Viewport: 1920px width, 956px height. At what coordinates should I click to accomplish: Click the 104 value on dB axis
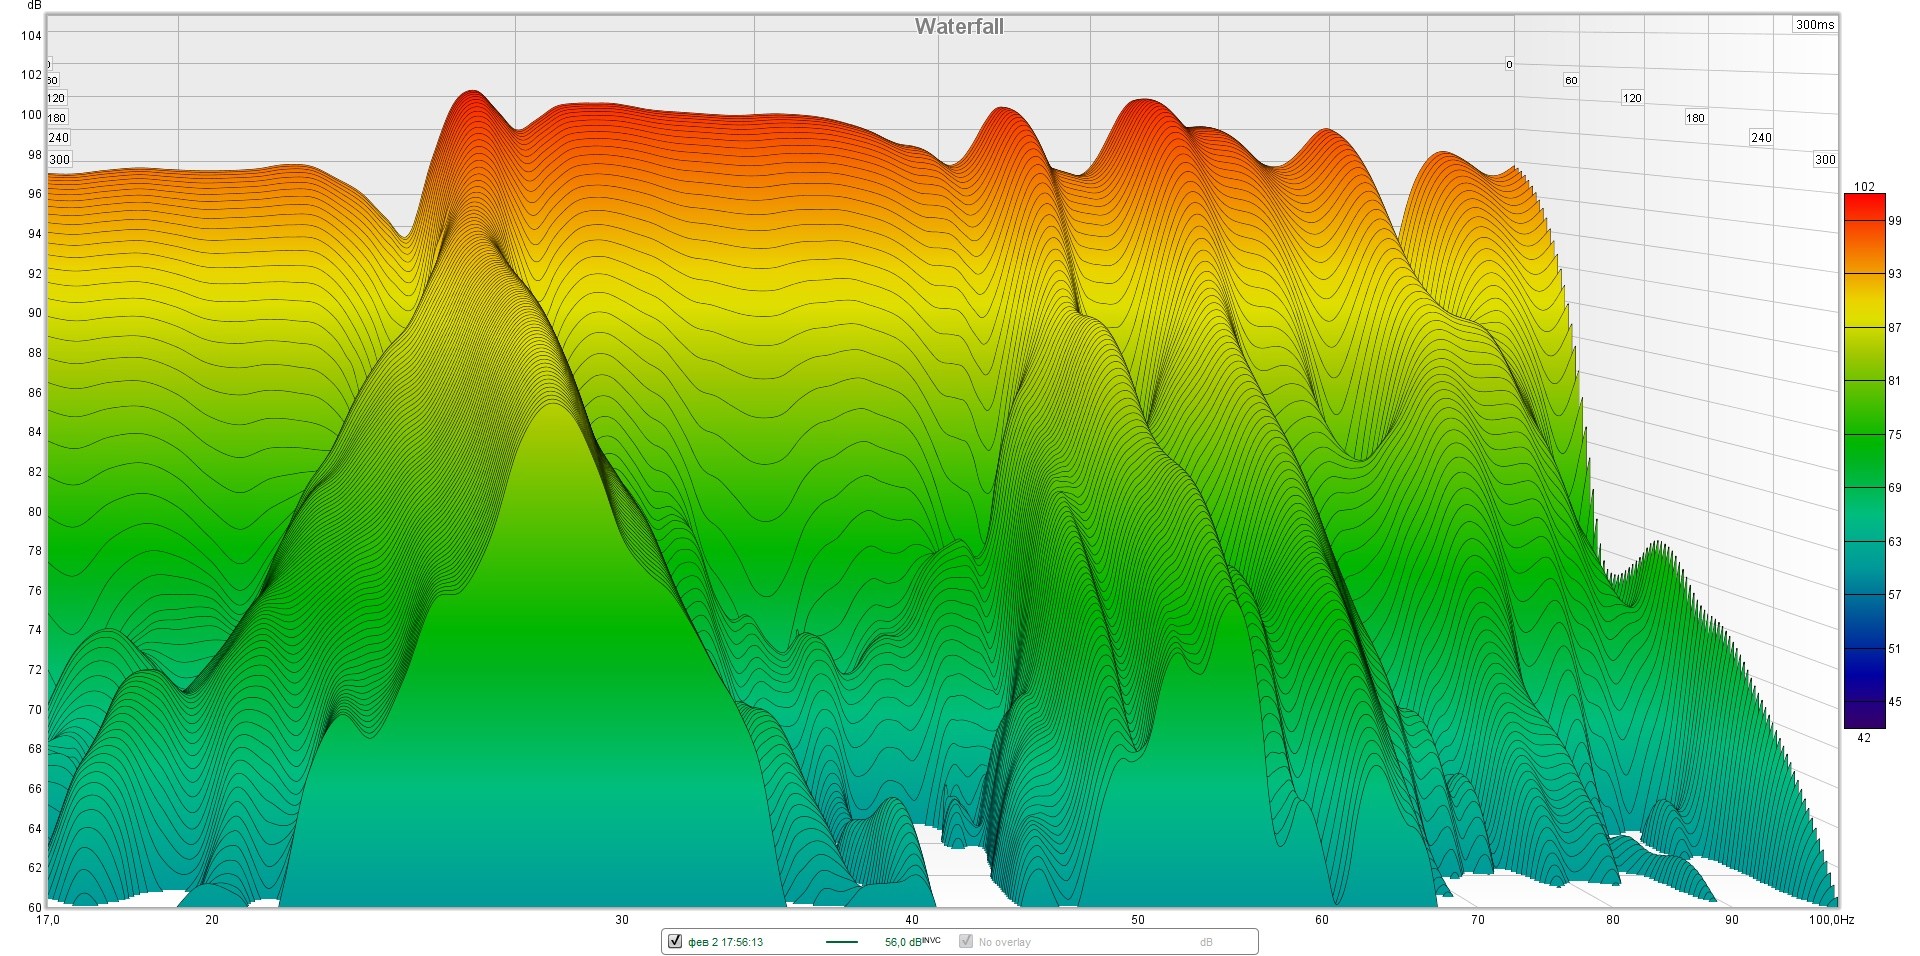[31, 36]
